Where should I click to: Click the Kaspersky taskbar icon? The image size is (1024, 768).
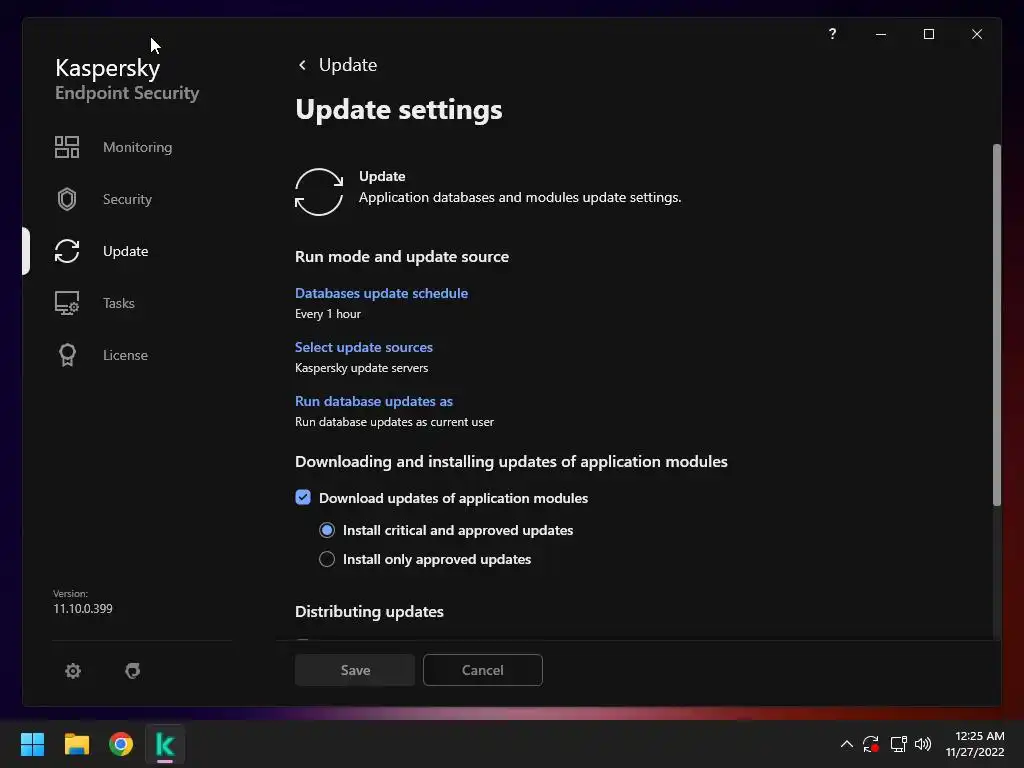tap(165, 744)
